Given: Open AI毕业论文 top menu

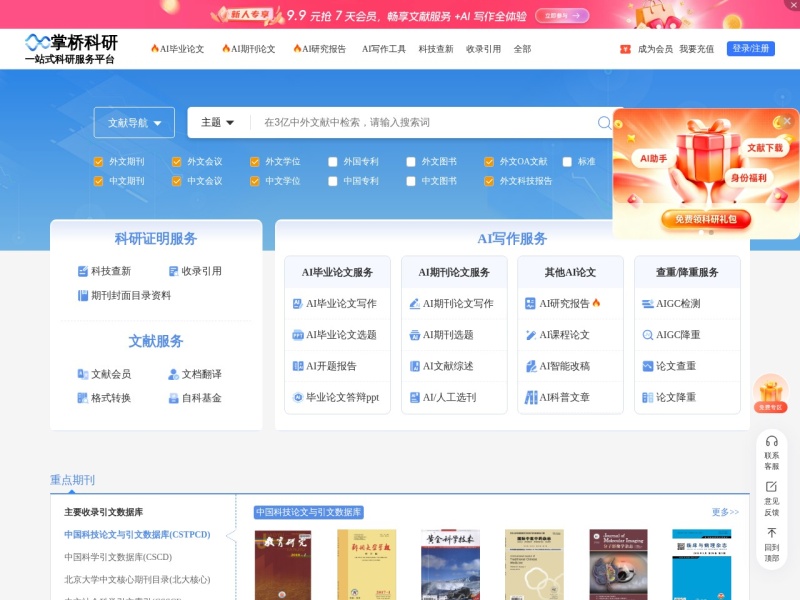Looking at the screenshot, I should (177, 49).
